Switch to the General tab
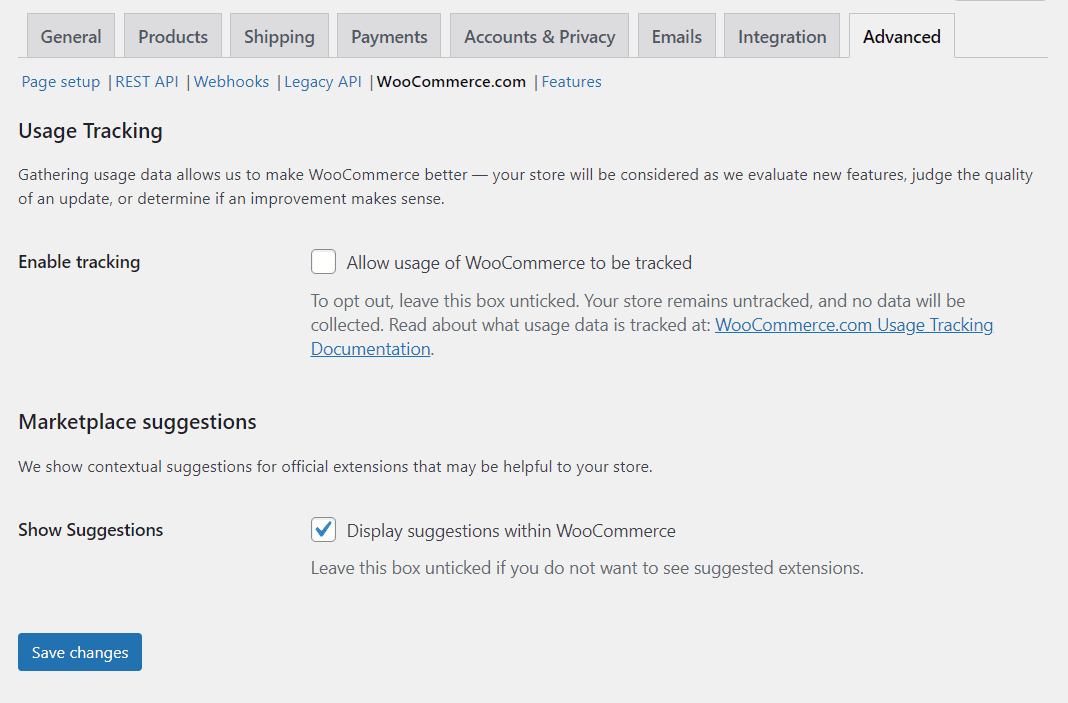This screenshot has height=703, width=1068. [x=70, y=35]
